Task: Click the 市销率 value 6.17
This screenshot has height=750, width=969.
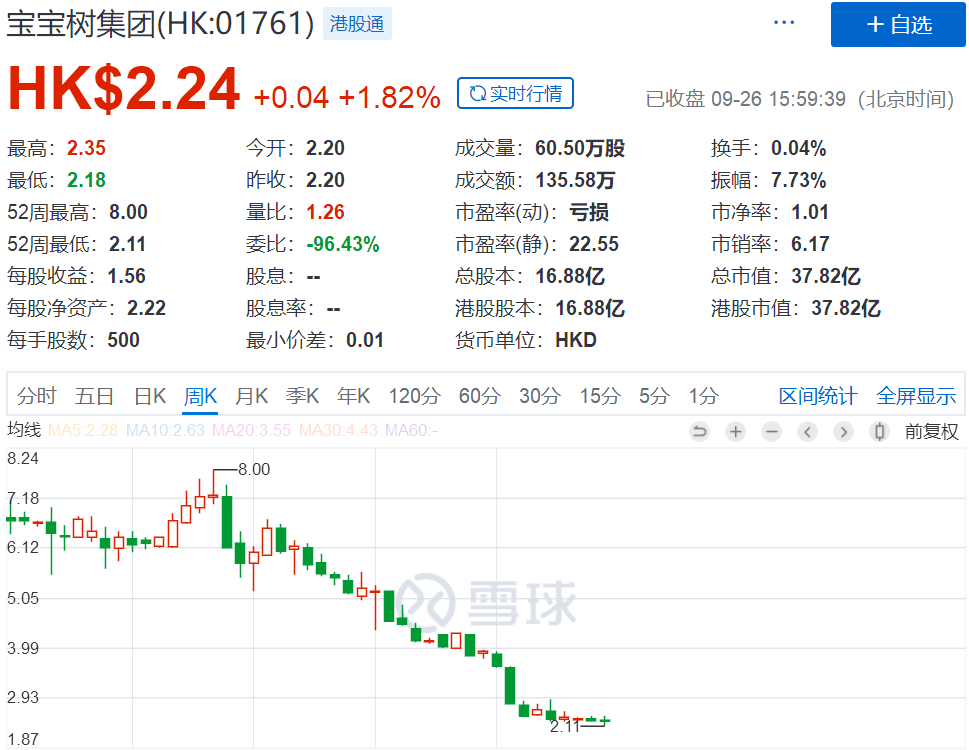Action: click(x=810, y=245)
